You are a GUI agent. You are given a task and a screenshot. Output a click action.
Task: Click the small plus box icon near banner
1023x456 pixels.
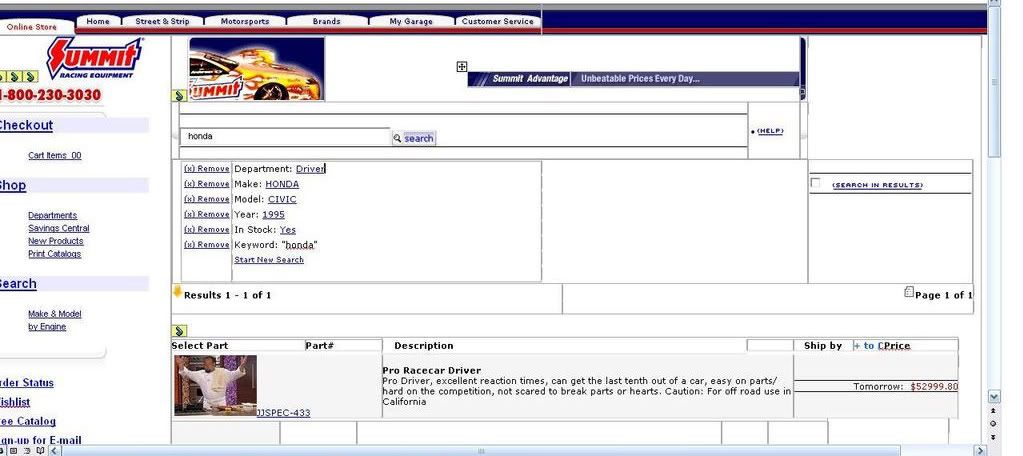(462, 67)
